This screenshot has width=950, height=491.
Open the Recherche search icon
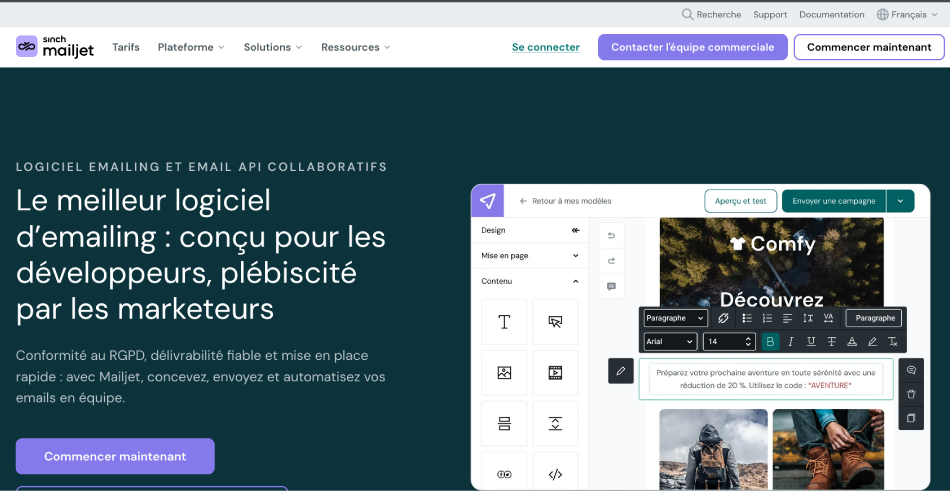(687, 15)
